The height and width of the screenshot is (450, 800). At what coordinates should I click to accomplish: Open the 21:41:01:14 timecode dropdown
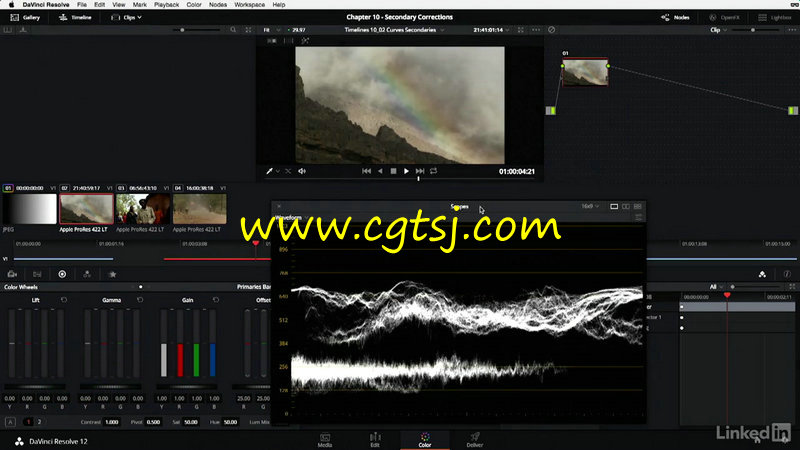[491, 30]
